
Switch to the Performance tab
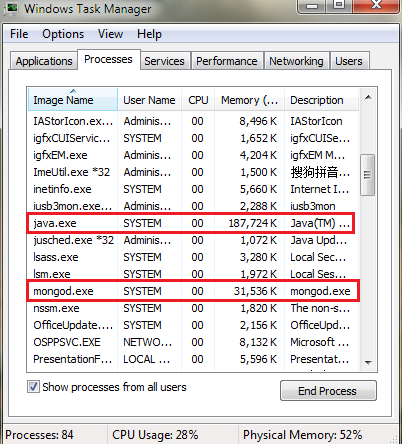coord(227,61)
